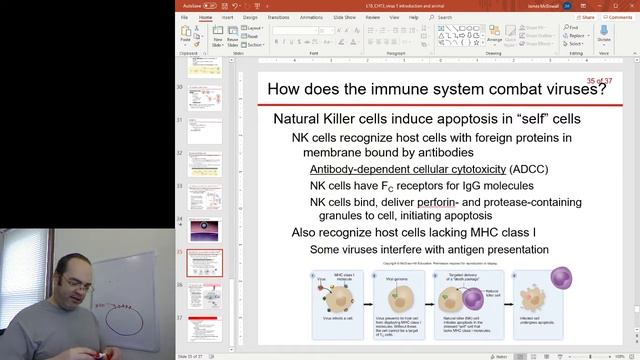
Task: Click the Notes button in status bar
Action: (x=499, y=357)
